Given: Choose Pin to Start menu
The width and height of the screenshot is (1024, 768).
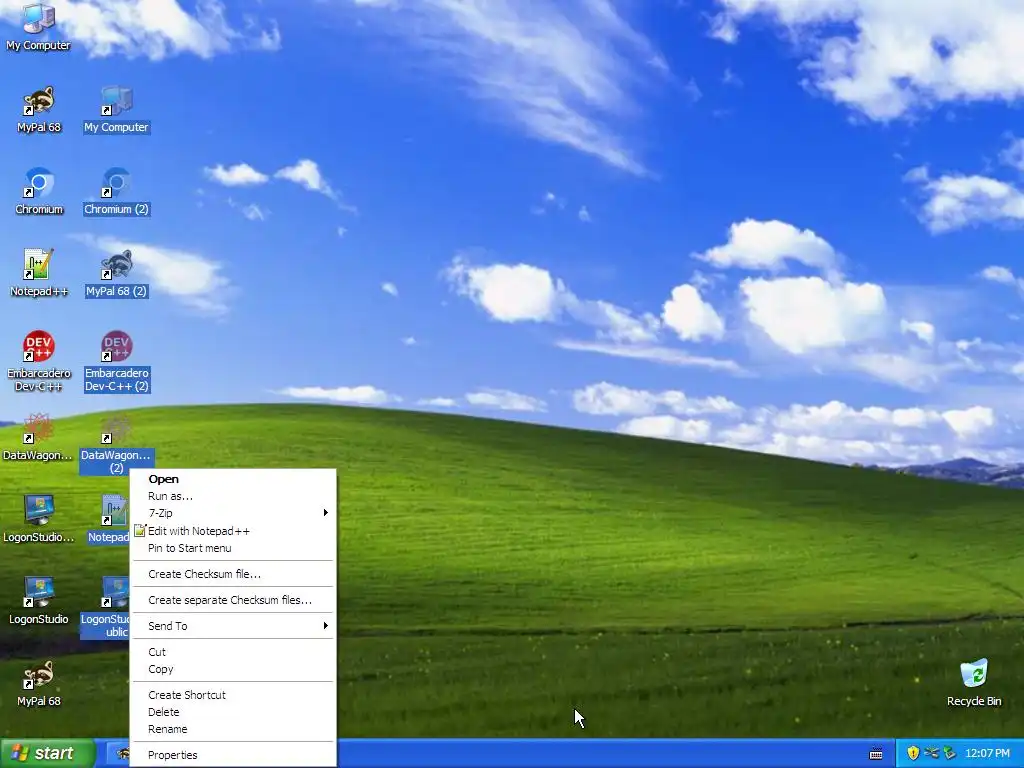Looking at the screenshot, I should [233, 548].
